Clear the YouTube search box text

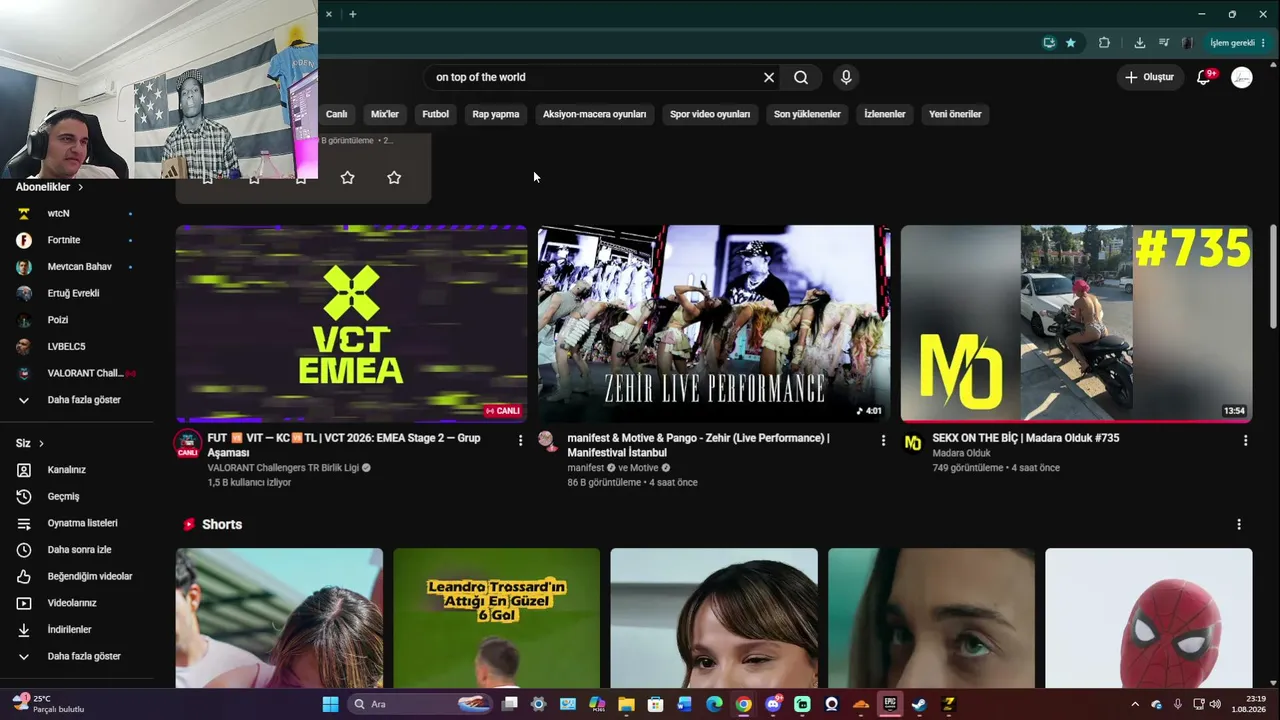coord(769,77)
